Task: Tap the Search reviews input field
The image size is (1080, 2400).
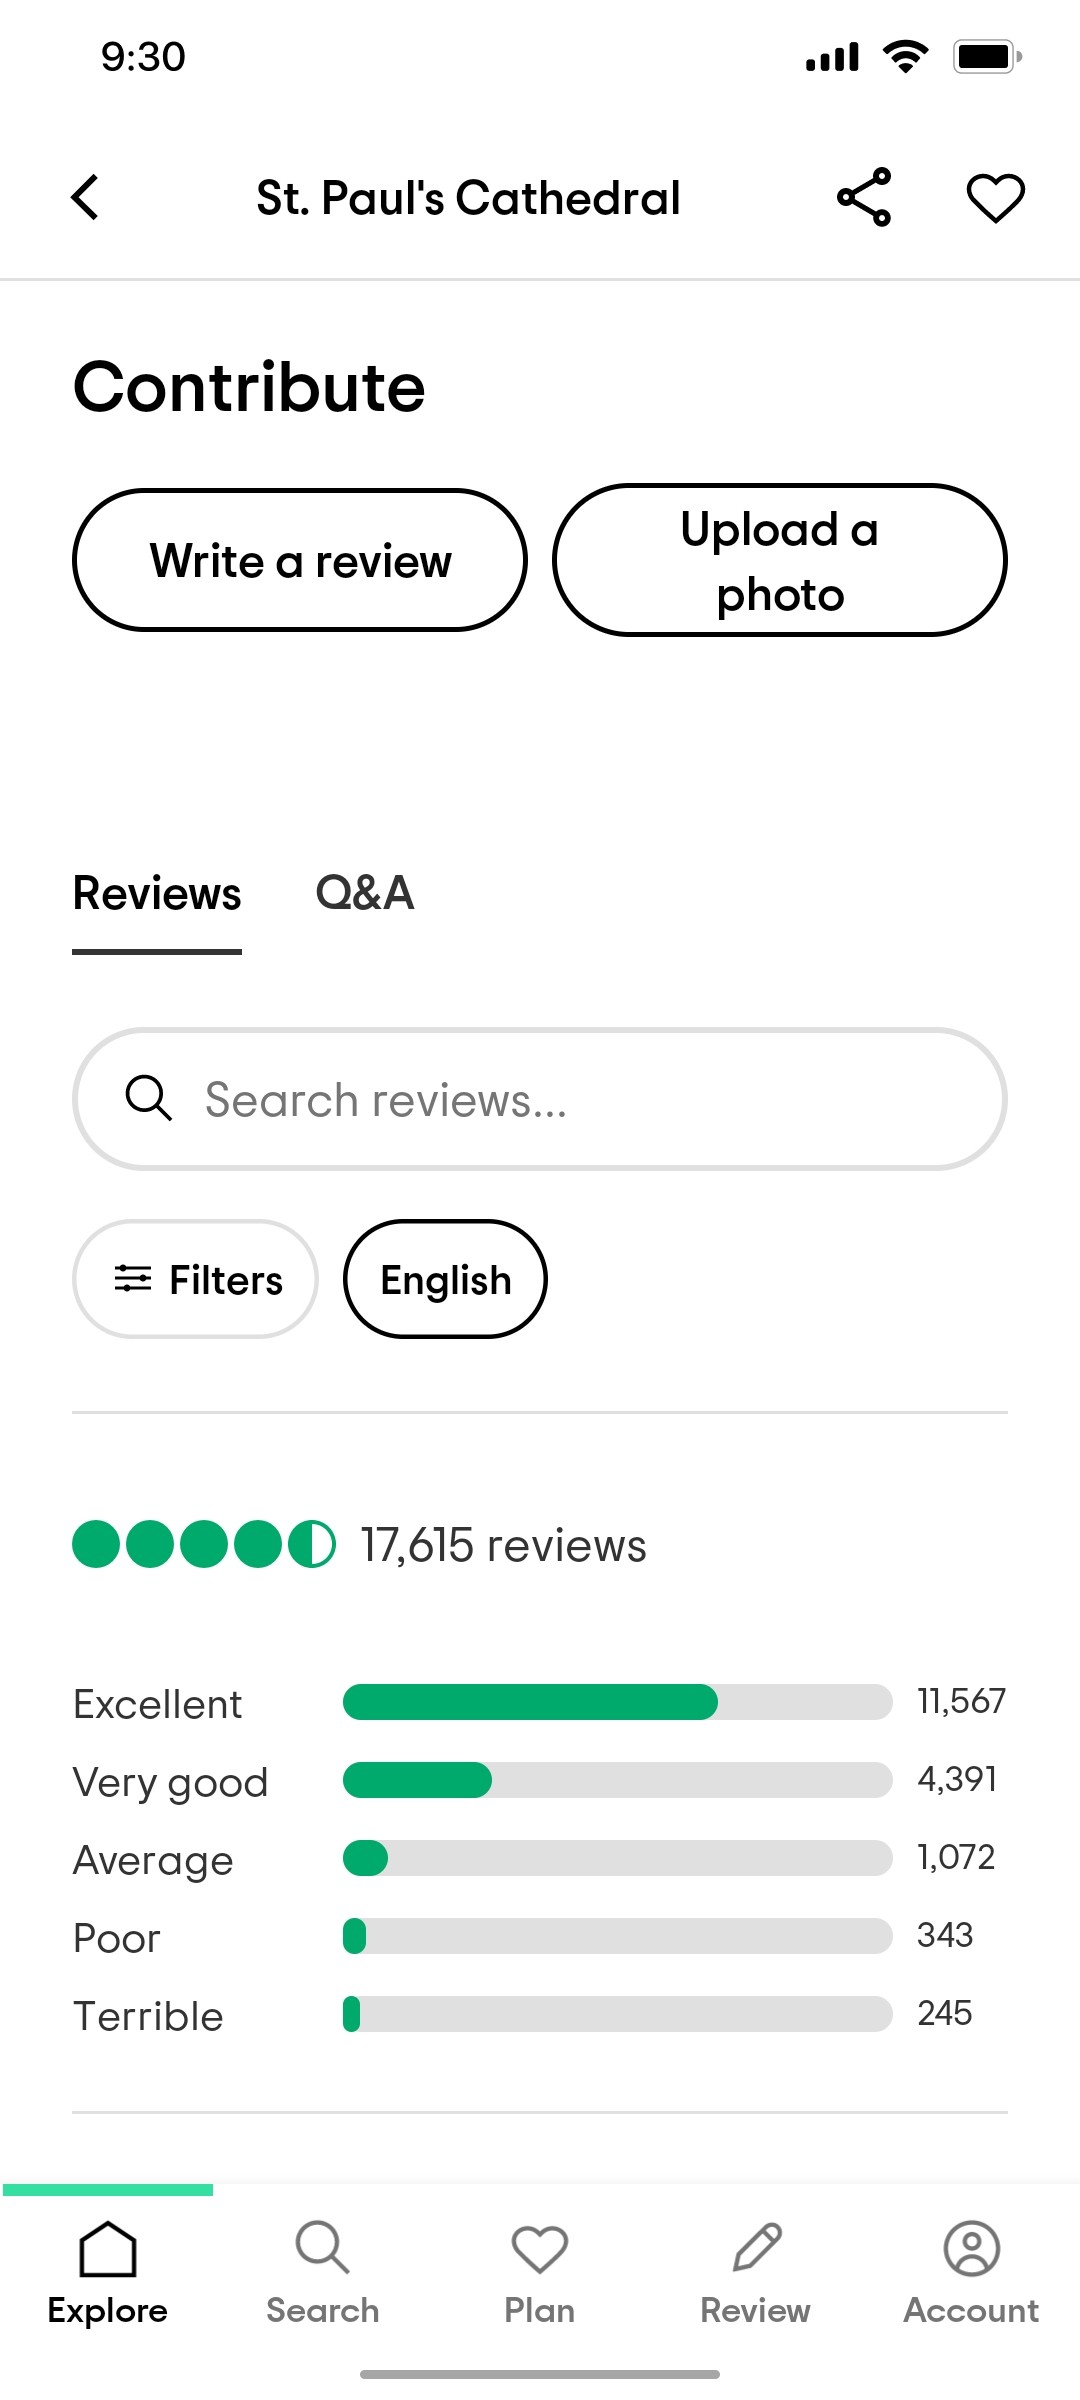Action: (539, 1098)
